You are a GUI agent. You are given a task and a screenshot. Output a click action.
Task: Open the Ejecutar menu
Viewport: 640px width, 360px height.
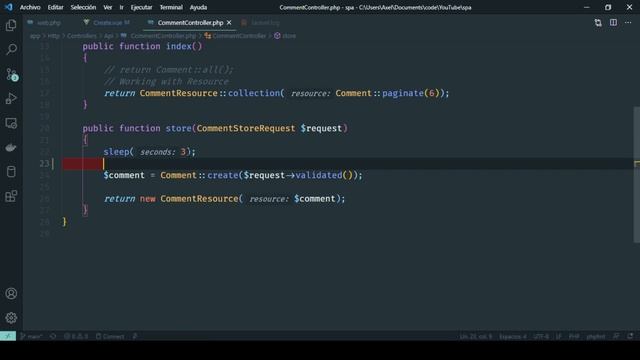point(141,7)
